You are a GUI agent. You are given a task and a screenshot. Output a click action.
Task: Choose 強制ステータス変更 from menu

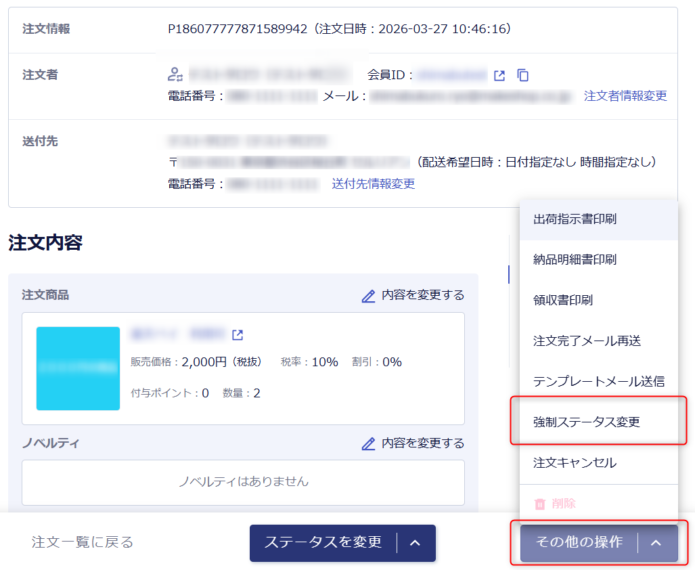tap(586, 422)
